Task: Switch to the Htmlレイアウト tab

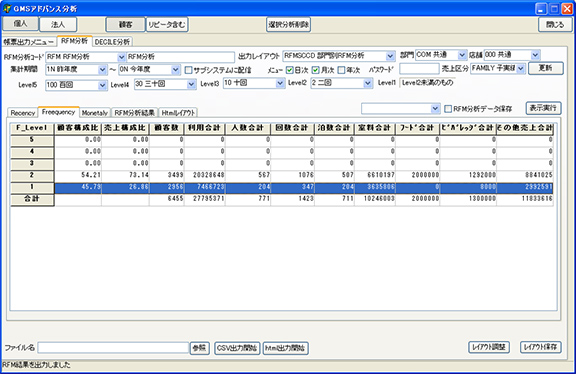Action: tap(178, 113)
